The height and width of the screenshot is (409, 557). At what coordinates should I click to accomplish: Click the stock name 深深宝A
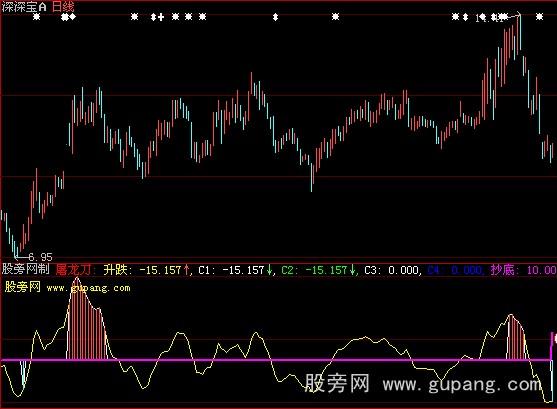tap(24, 7)
